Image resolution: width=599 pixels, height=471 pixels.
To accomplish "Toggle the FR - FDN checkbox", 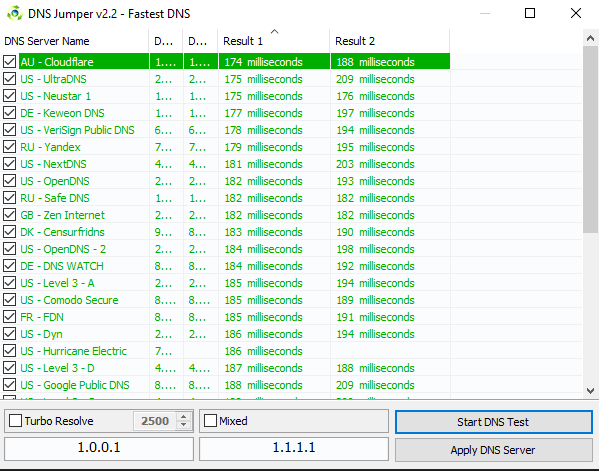I will pyautogui.click(x=10, y=317).
